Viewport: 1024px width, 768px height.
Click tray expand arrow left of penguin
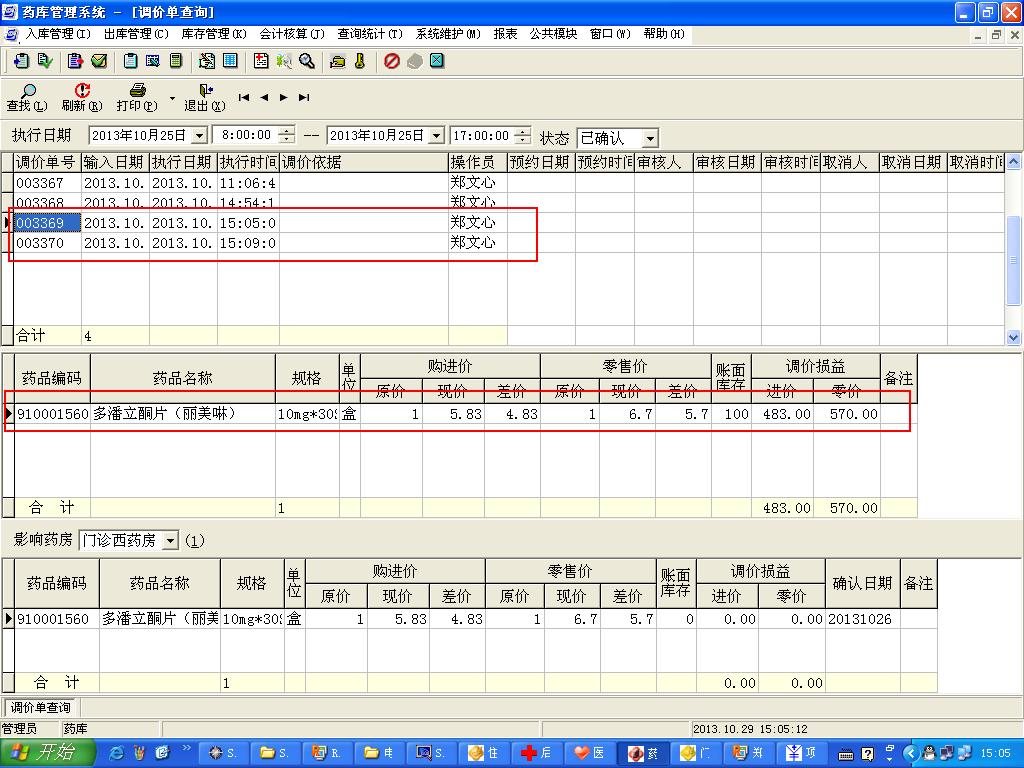(910, 754)
